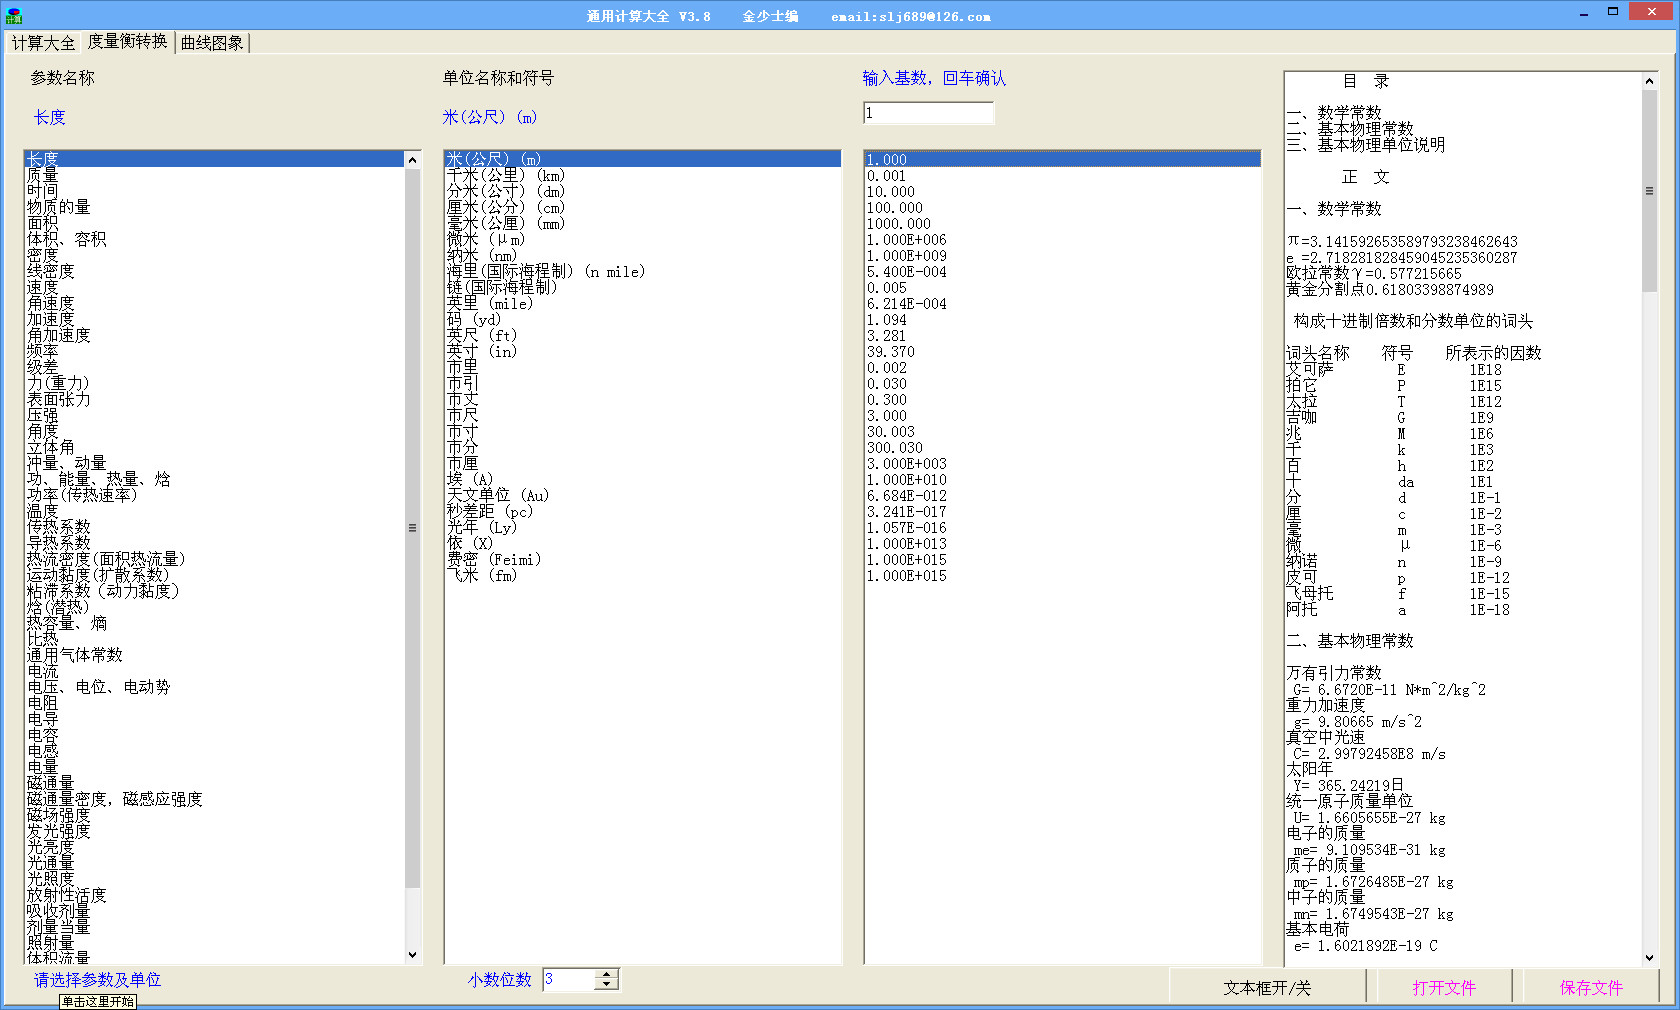Click the parameter list scrollbar thumb
The height and width of the screenshot is (1010, 1680).
pos(412,528)
